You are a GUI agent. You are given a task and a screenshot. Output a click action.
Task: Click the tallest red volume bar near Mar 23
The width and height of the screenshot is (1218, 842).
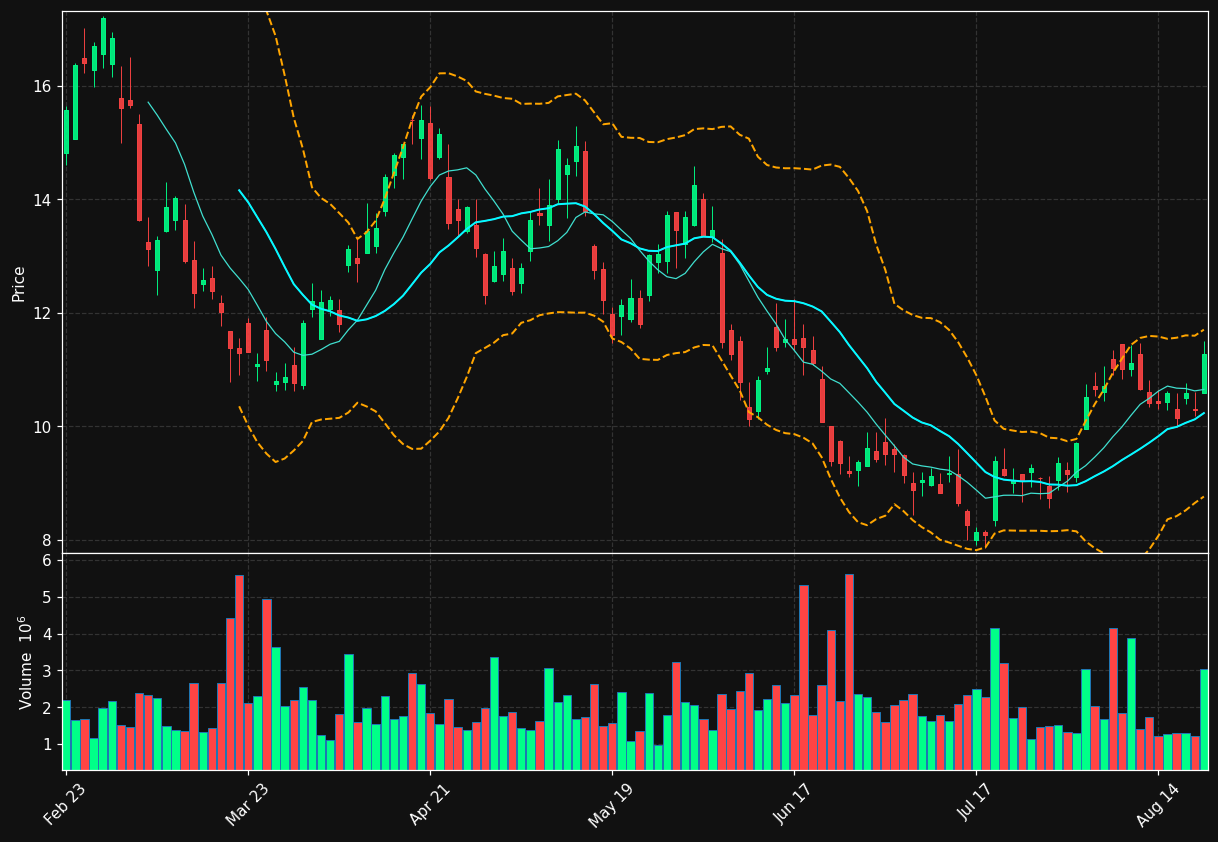(x=239, y=672)
